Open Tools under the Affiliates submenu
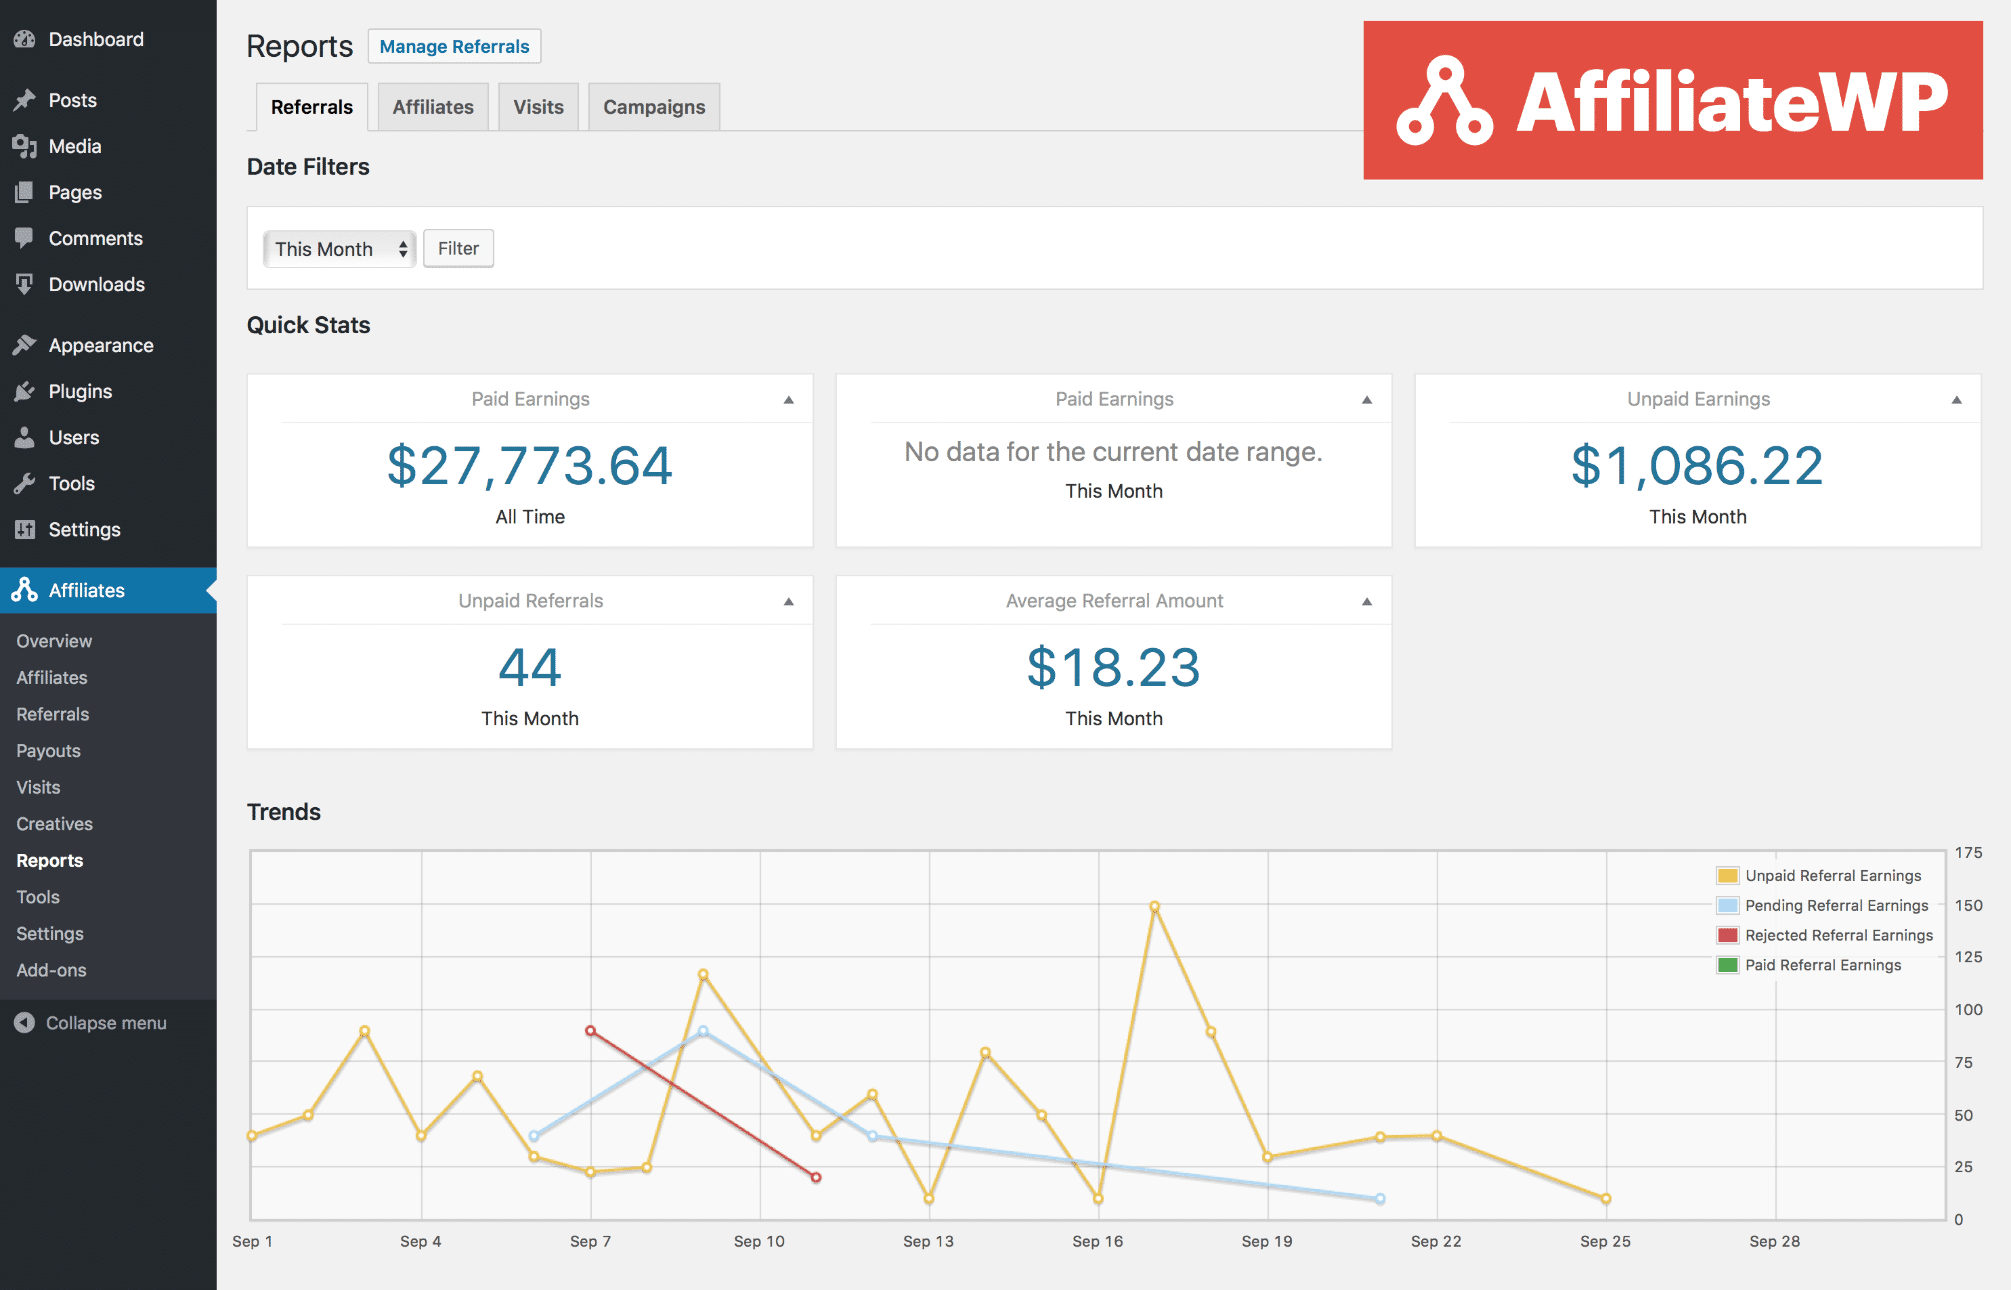Screen dimensions: 2011x1290 38,897
